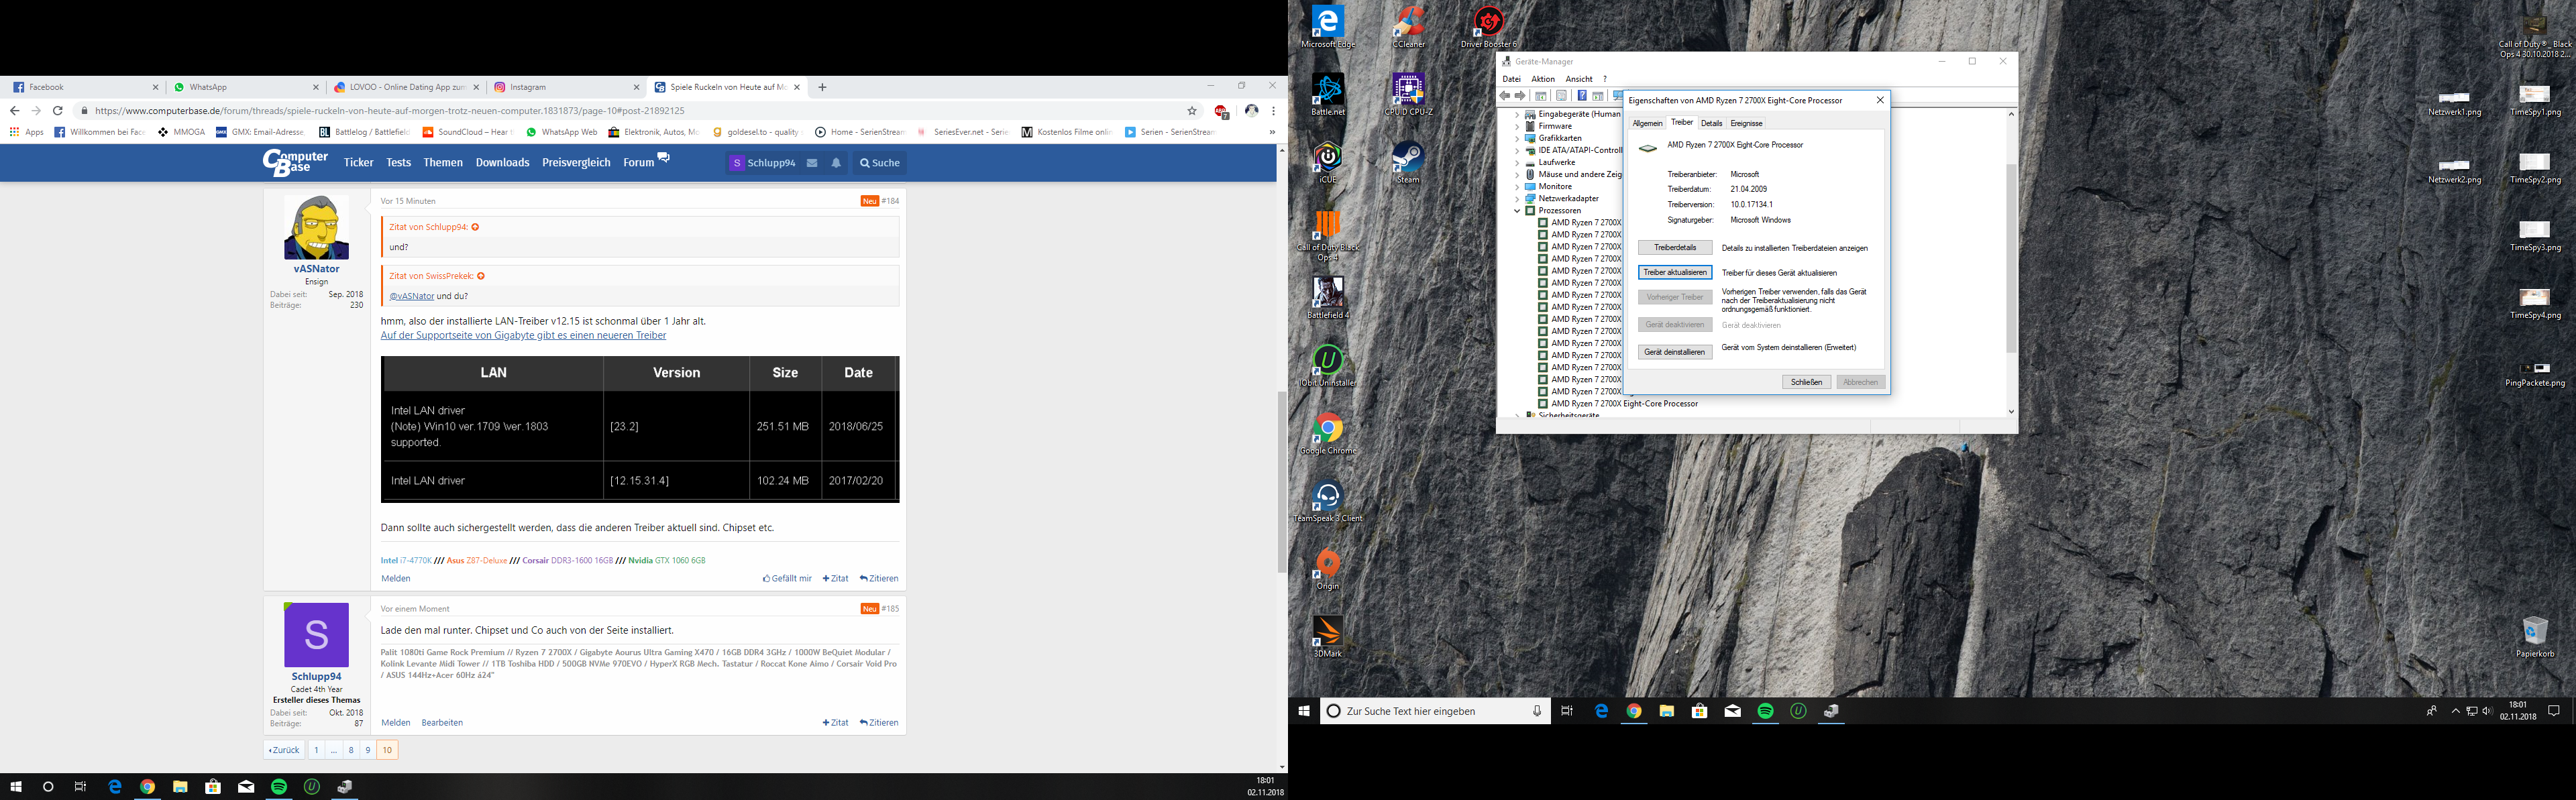Go to forum page 9
Screen dimensions: 2576x800
tap(368, 750)
